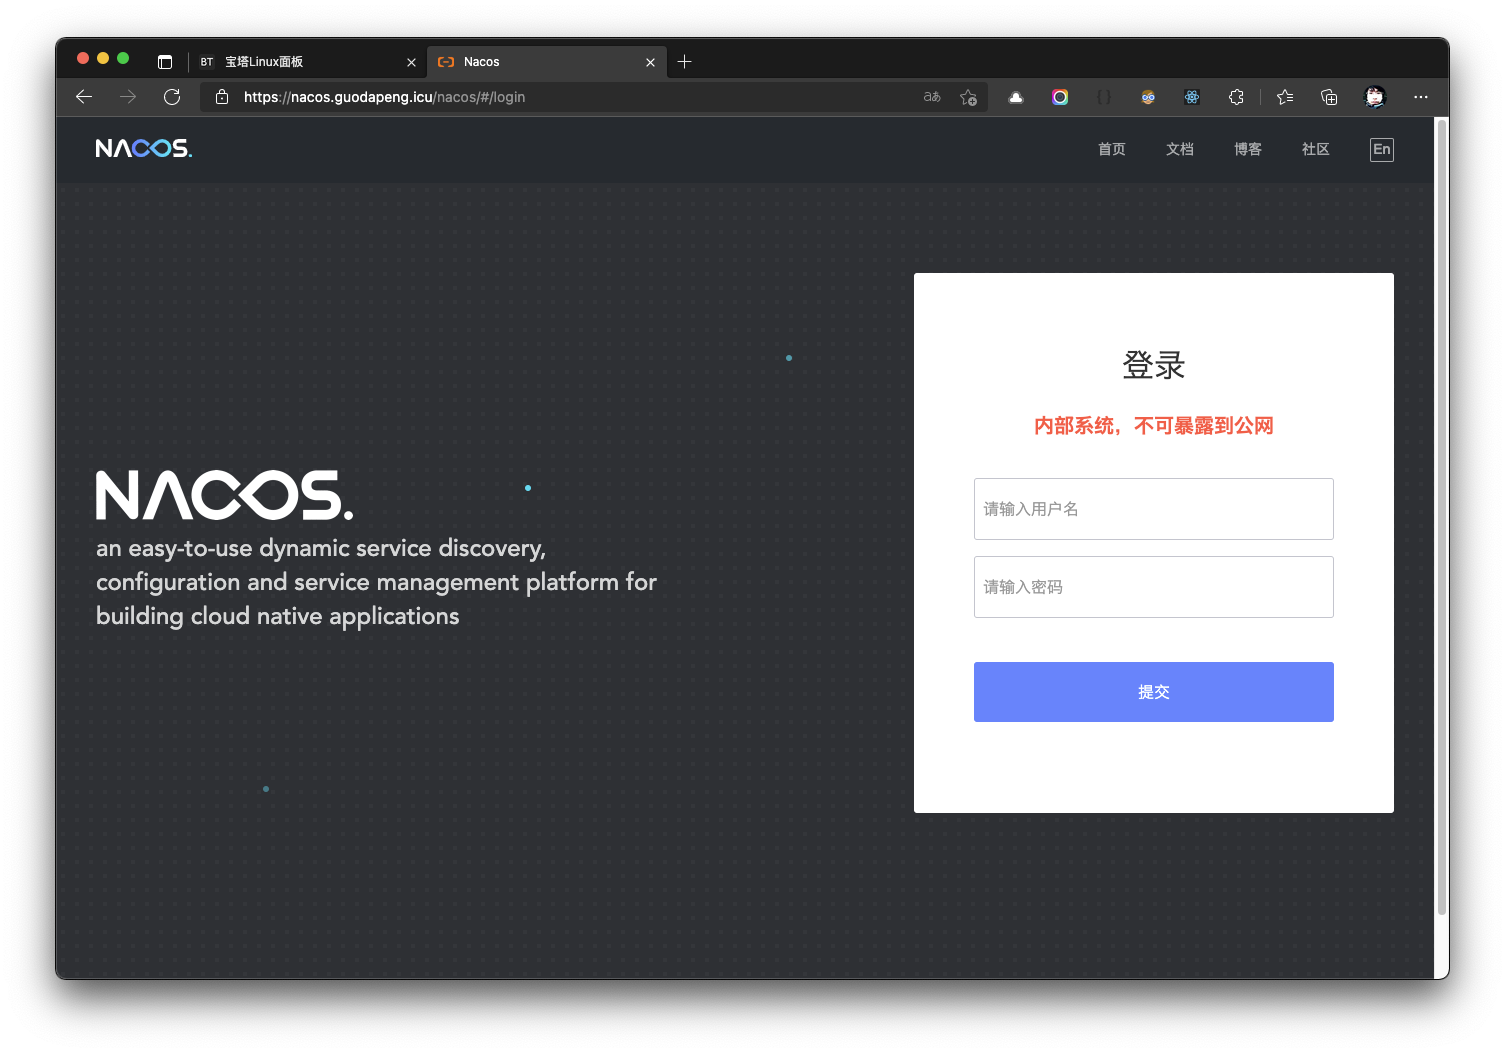
Task: View site information via lock icon
Action: (x=222, y=97)
